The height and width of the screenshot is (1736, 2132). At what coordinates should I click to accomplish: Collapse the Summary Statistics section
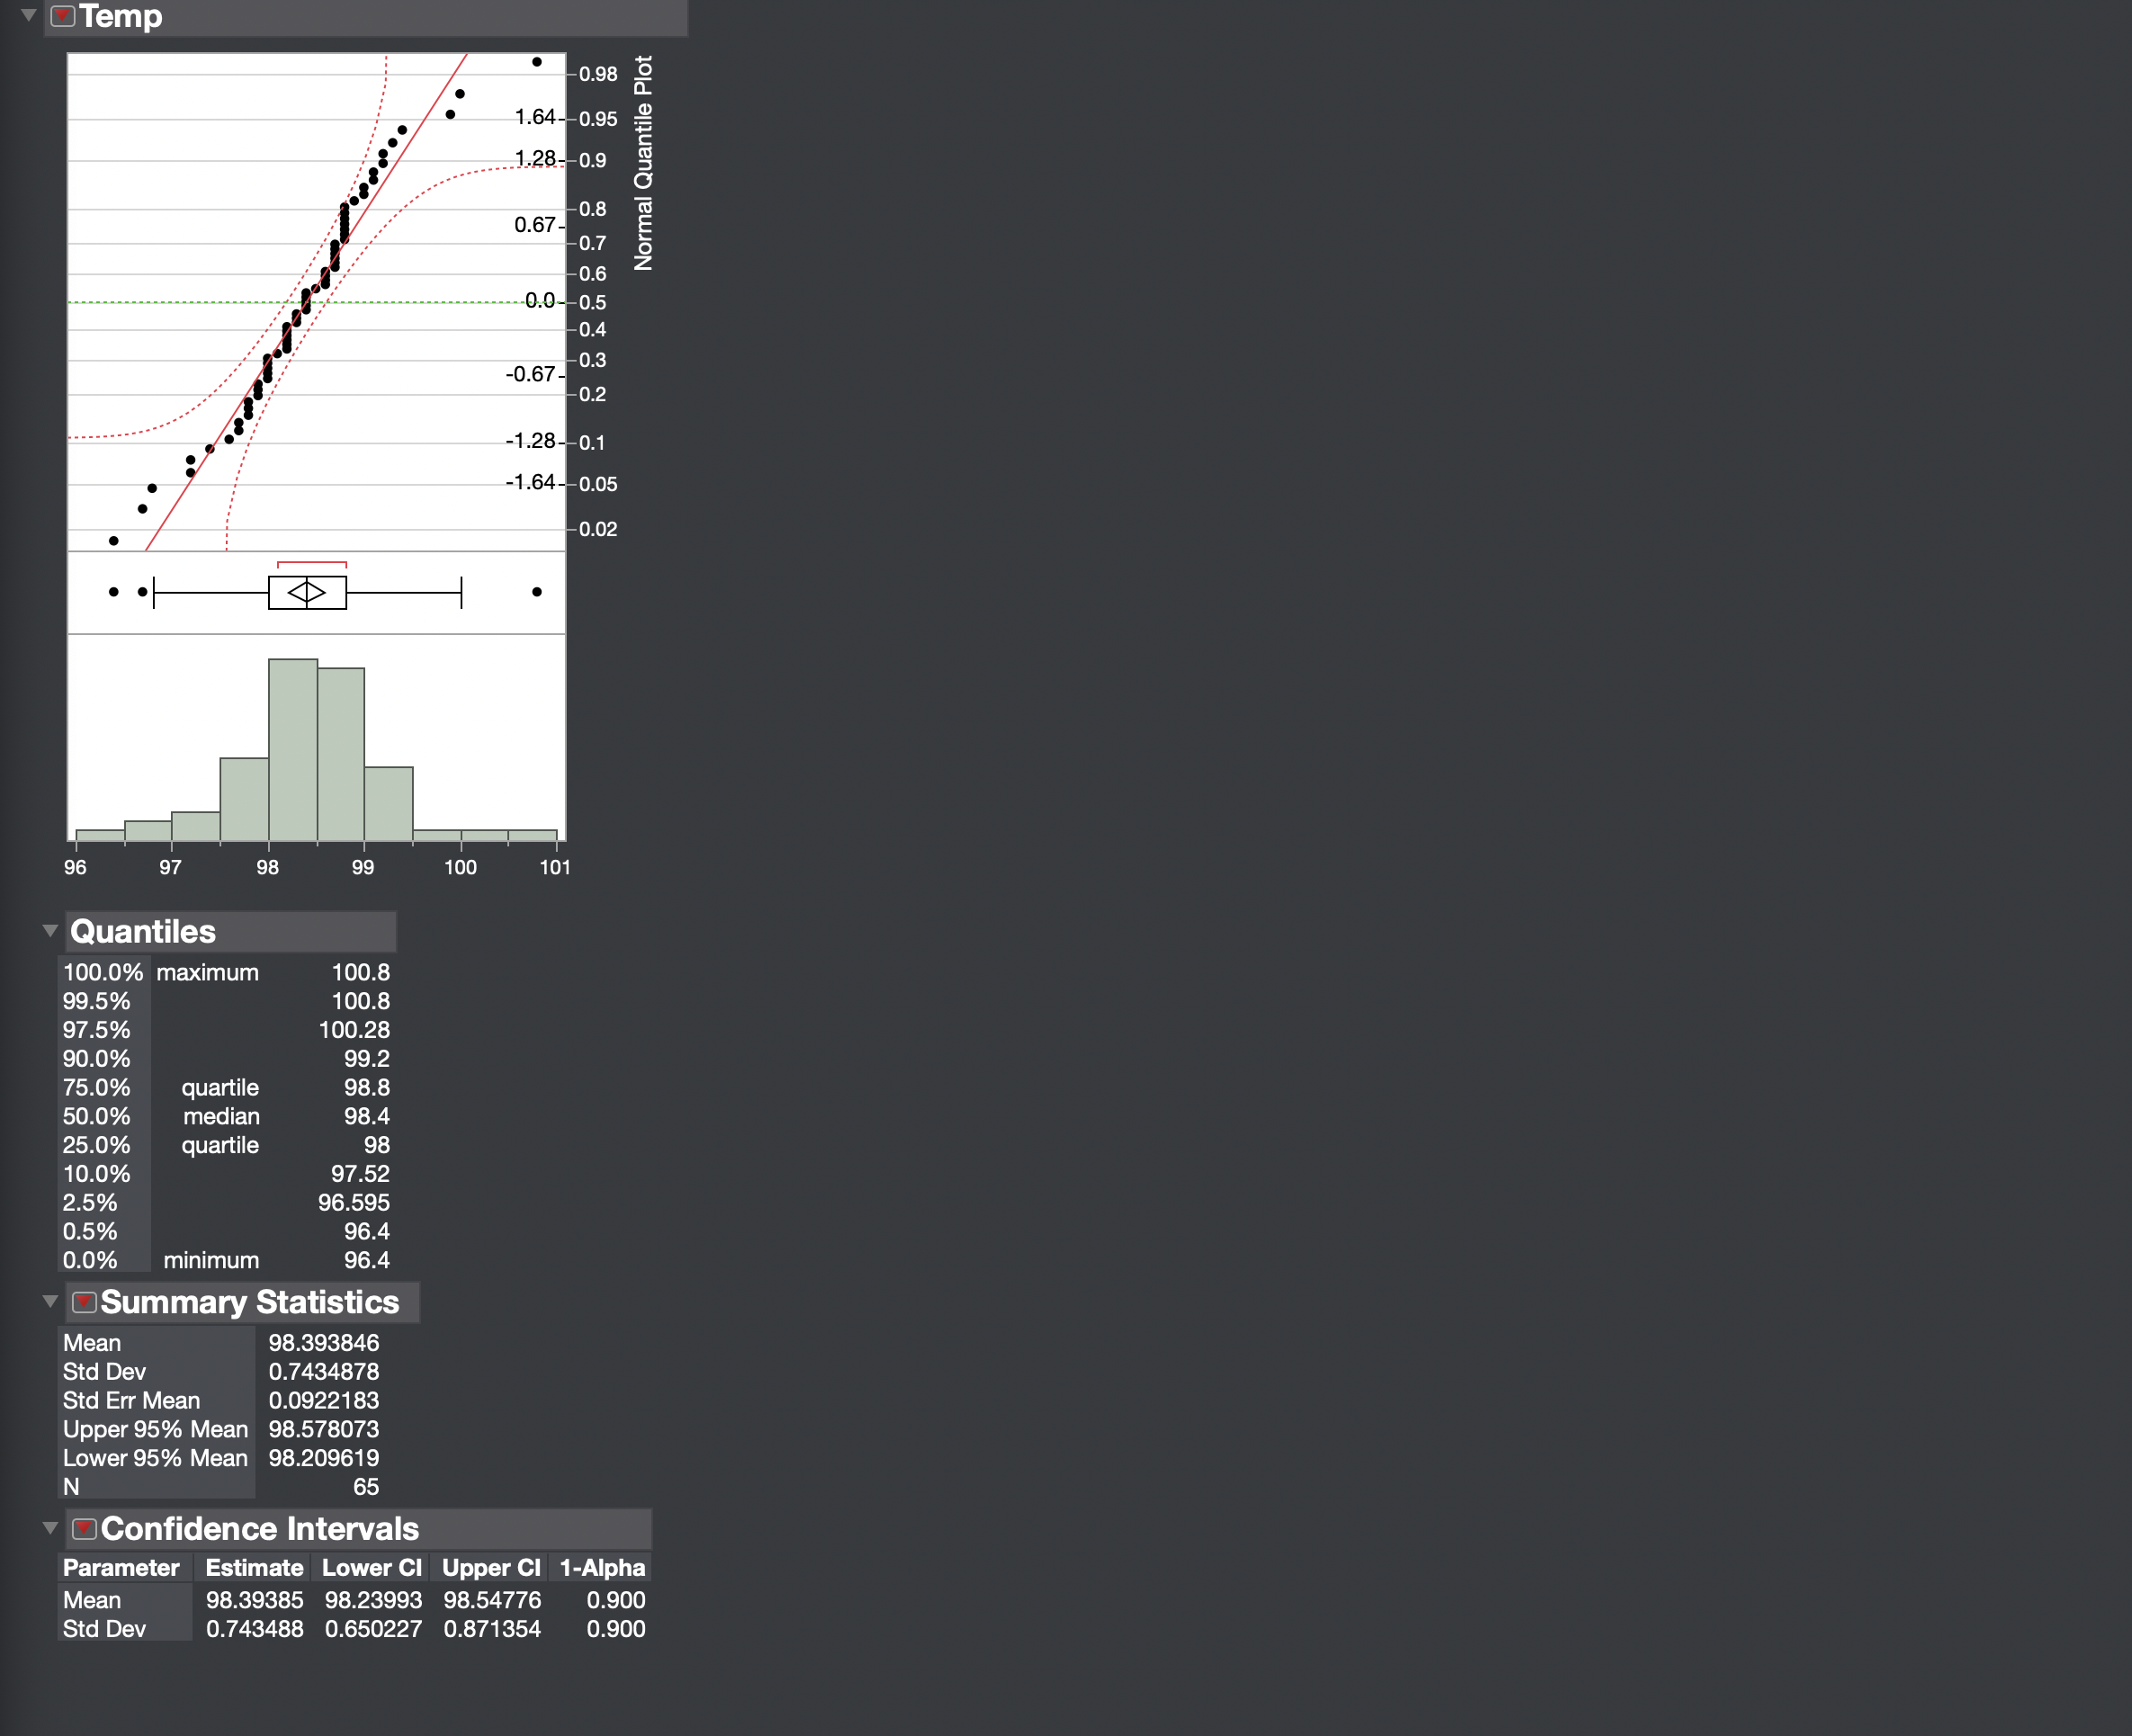pyautogui.click(x=50, y=1302)
